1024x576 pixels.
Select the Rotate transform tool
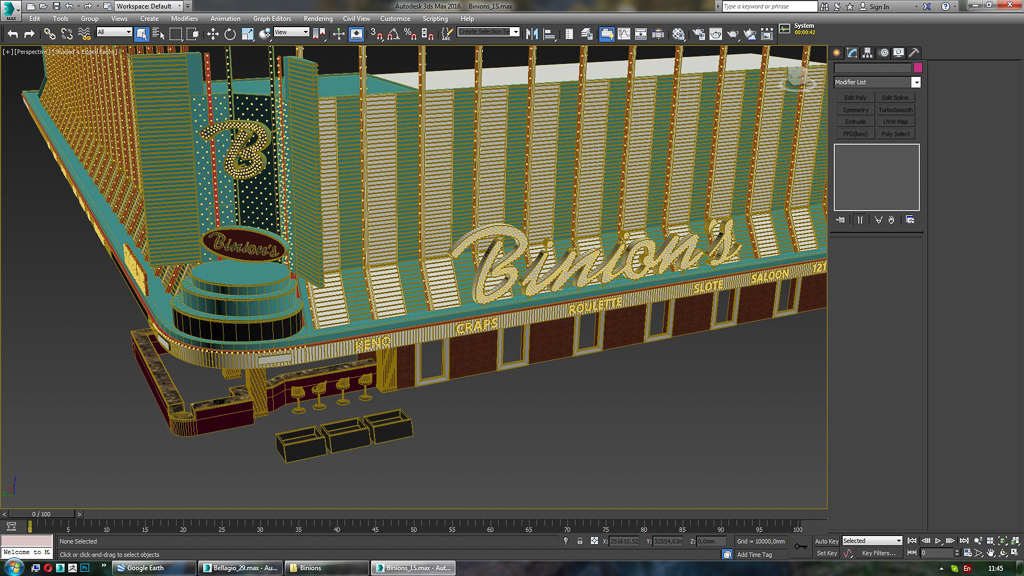[x=230, y=34]
